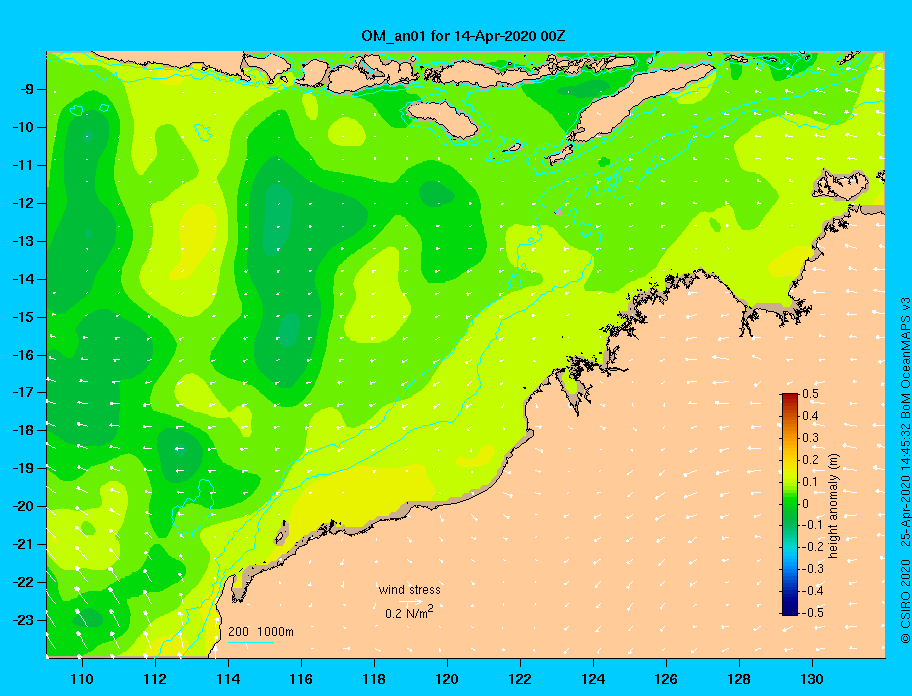Click the '0.3' colorbar label
This screenshot has width=912, height=696.
[810, 438]
